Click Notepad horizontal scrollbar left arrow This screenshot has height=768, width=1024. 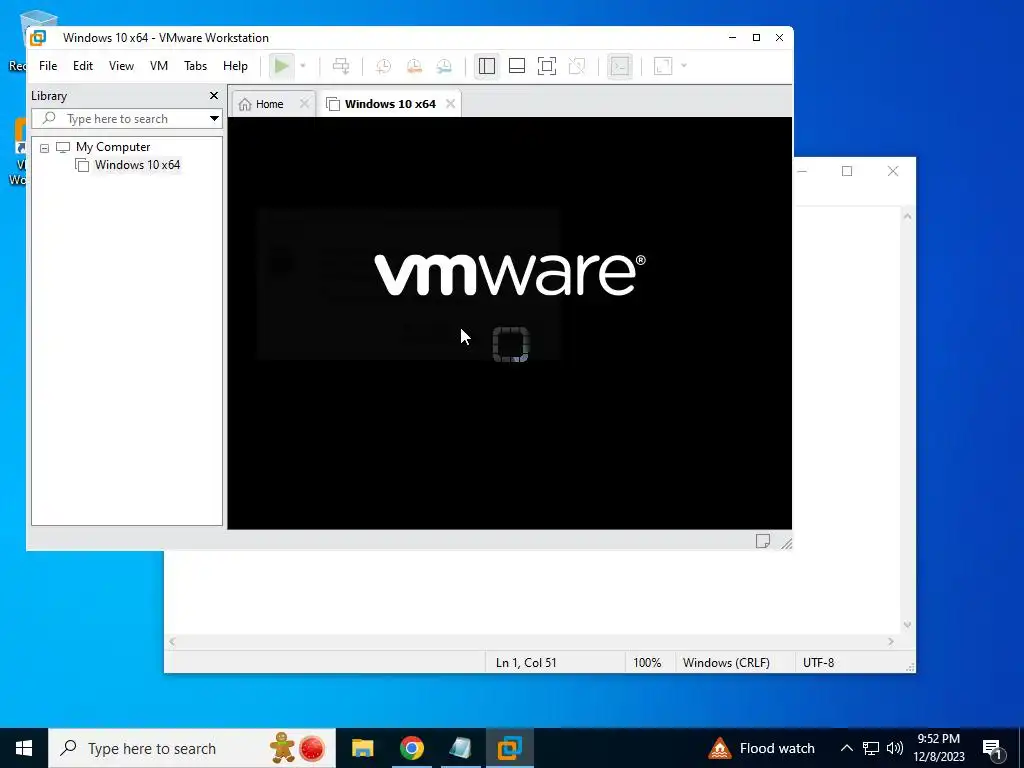pos(172,641)
